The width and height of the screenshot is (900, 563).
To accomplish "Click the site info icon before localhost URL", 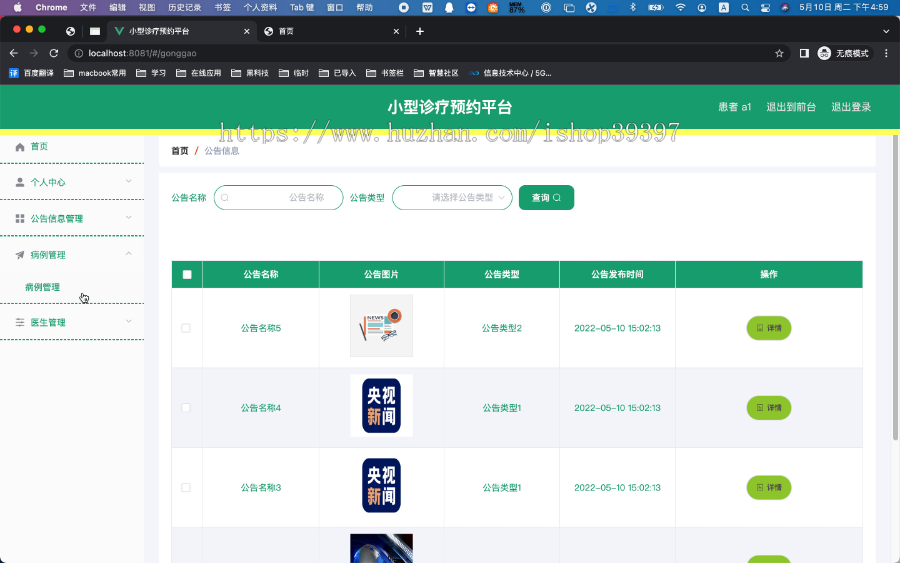I will pos(79,53).
